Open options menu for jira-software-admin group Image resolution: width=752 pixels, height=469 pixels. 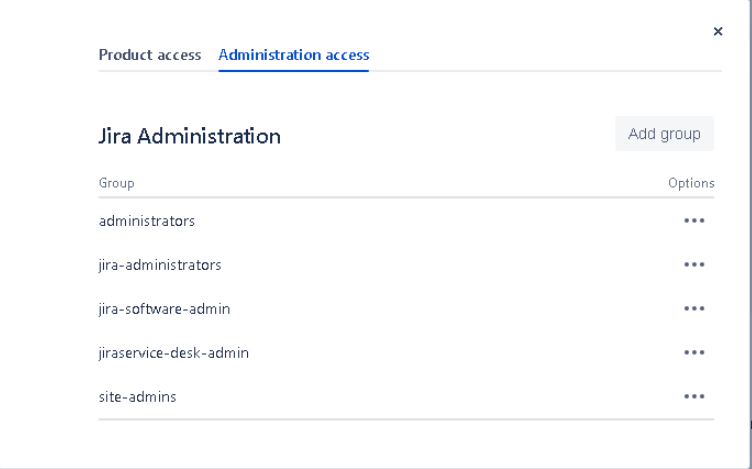[694, 308]
